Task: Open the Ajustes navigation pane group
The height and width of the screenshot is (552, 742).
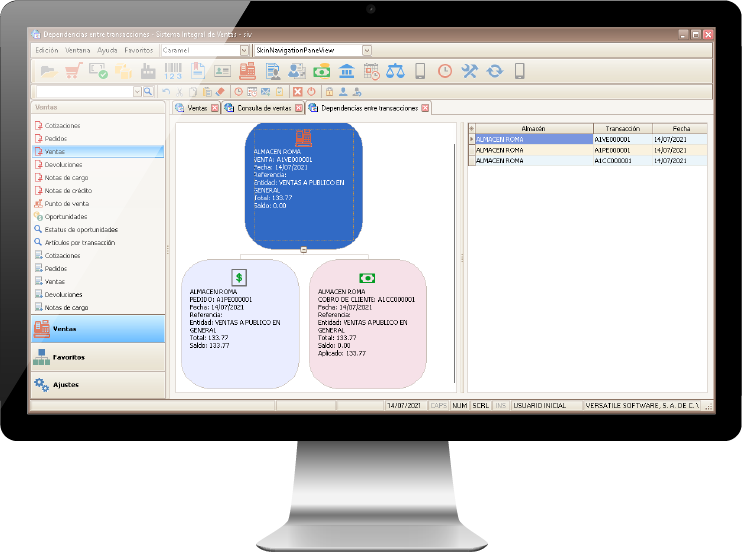Action: 98,384
